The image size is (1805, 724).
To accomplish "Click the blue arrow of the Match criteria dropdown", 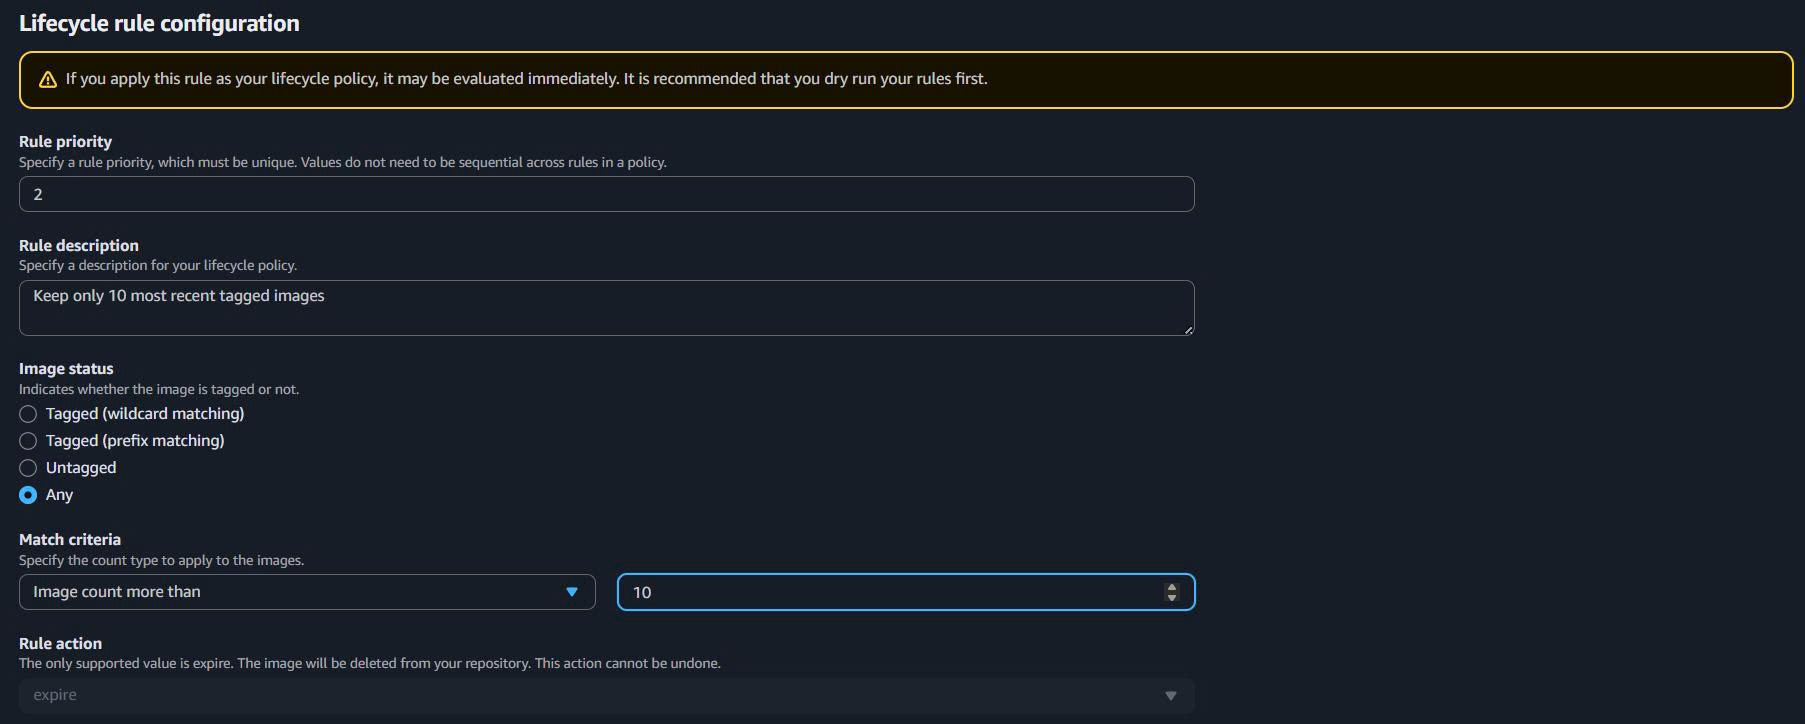I will click(572, 592).
